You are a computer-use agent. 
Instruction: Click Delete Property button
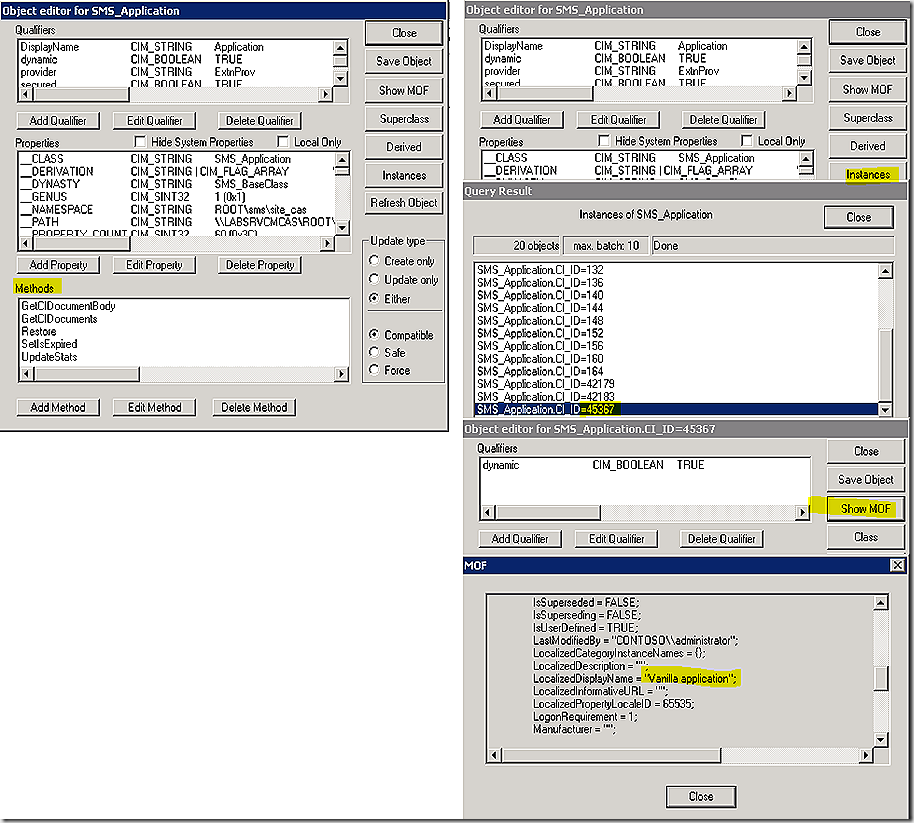tap(259, 265)
